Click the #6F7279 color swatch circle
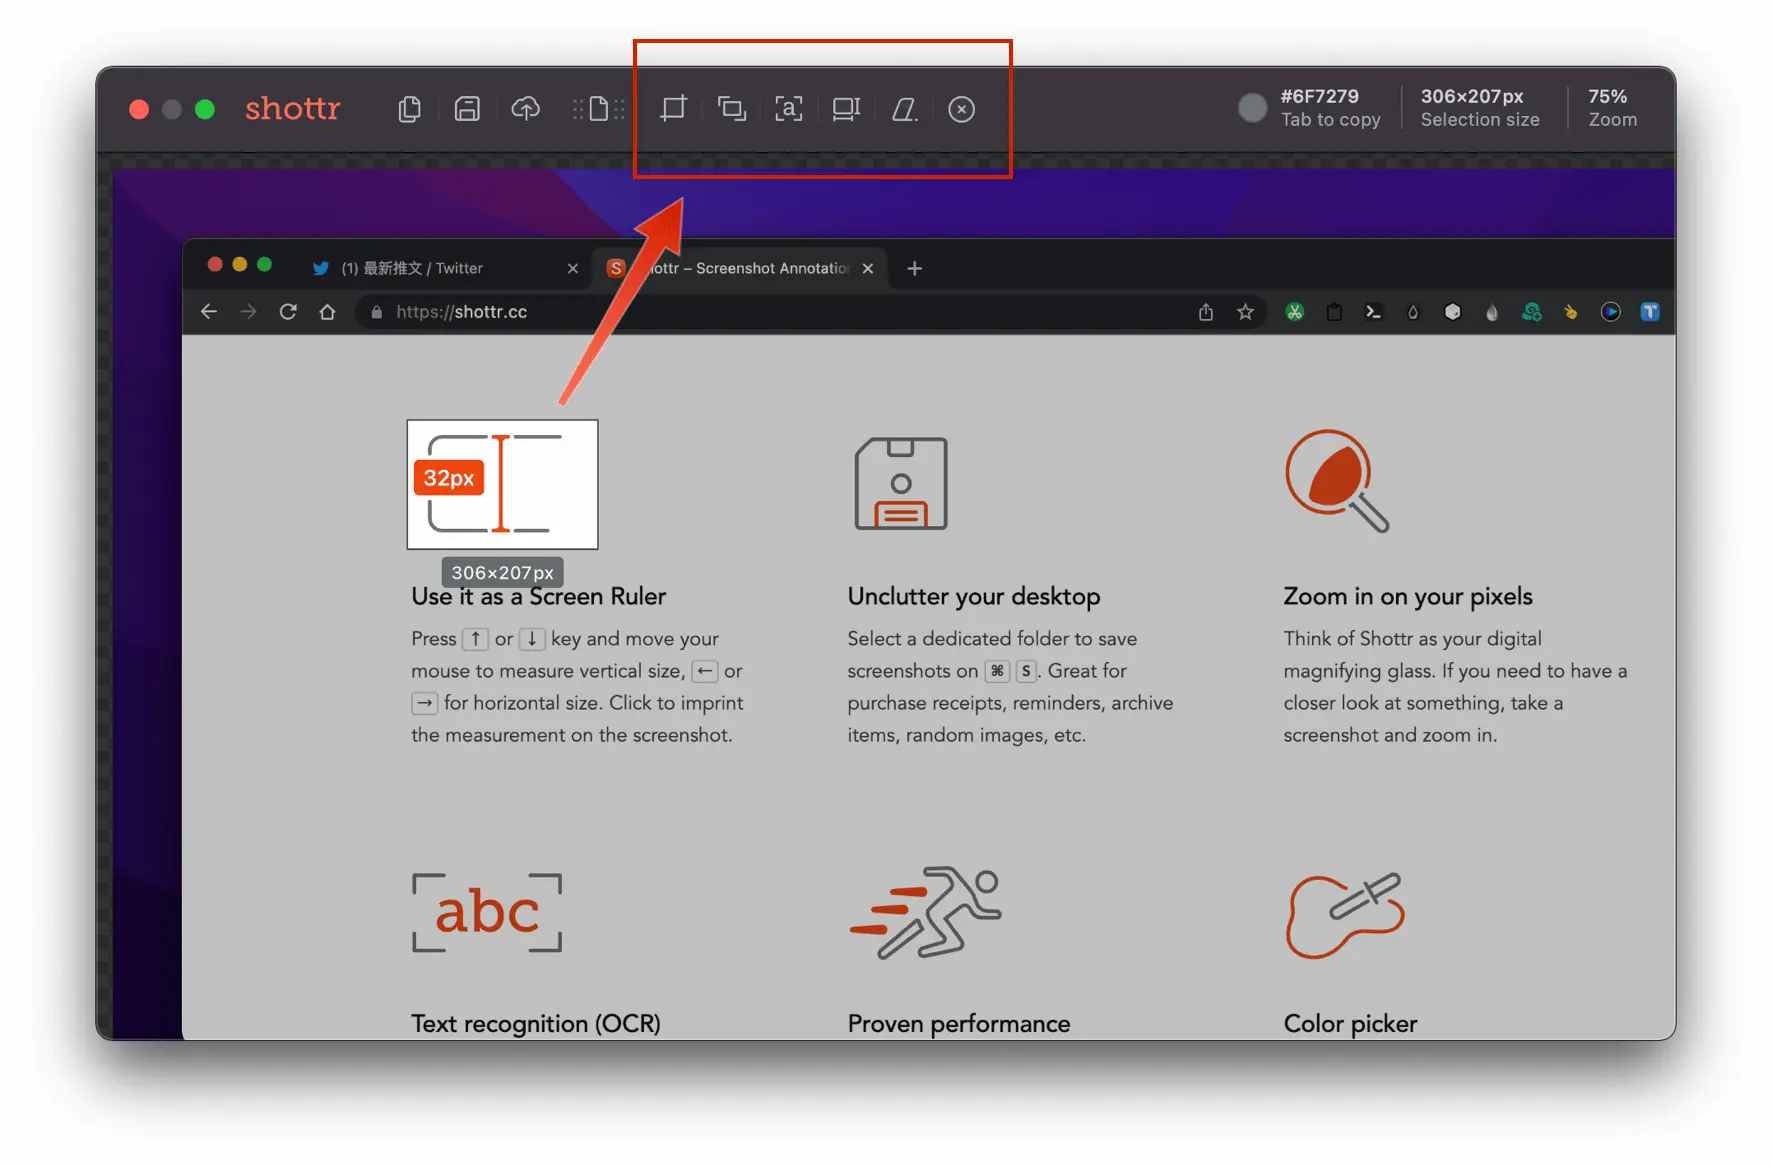This screenshot has height=1166, width=1772. 1252,108
